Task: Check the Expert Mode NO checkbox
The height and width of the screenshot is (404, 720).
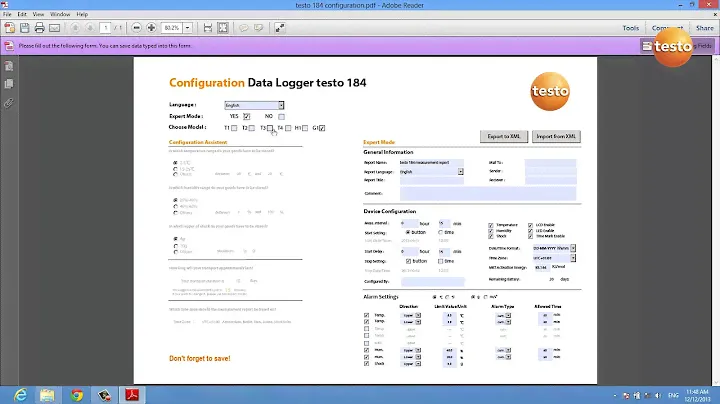Action: coord(281,116)
